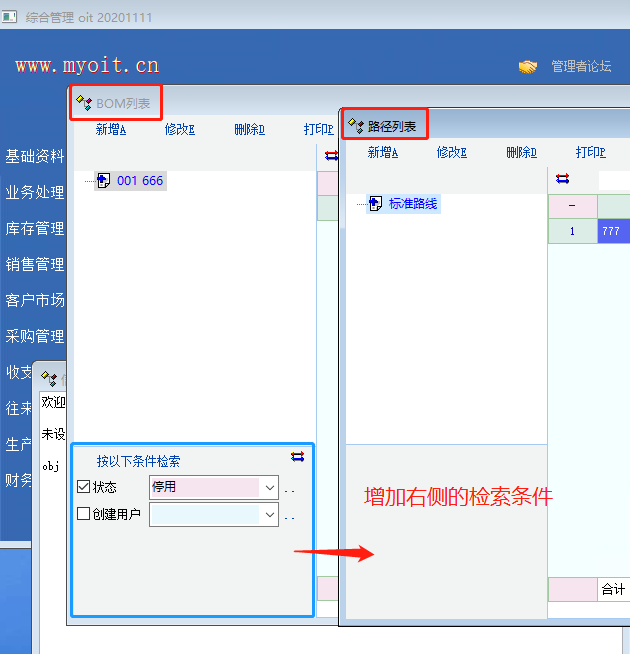Click the handshake icon beside 管理者论坛
Viewport: 630px width, 654px height.
point(528,66)
